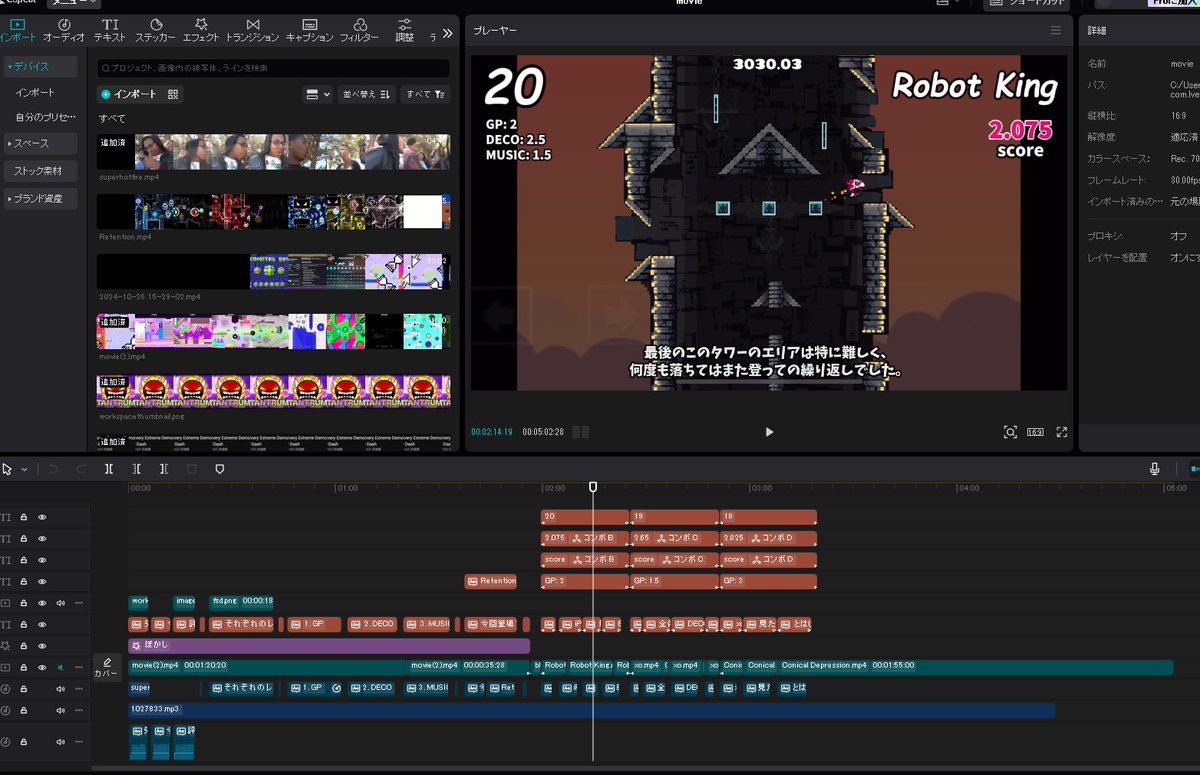Click the split clip tool in timeline toolbar
The width and height of the screenshot is (1200, 775).
click(109, 469)
